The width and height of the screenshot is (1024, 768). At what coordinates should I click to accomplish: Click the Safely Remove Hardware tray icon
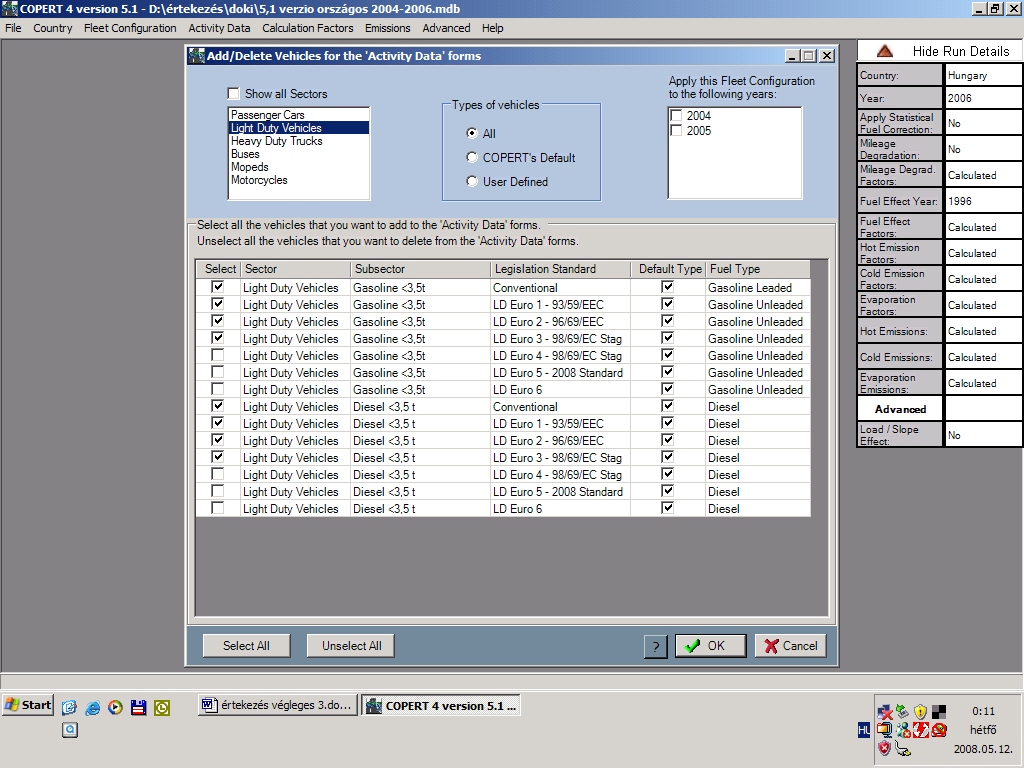click(x=903, y=712)
